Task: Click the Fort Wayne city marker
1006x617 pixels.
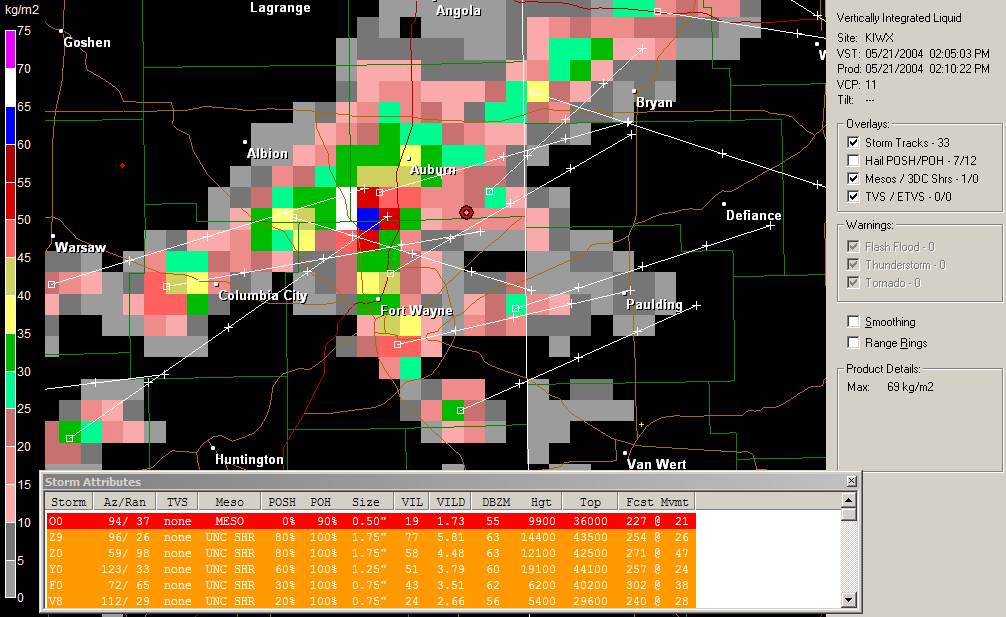Action: [379, 299]
